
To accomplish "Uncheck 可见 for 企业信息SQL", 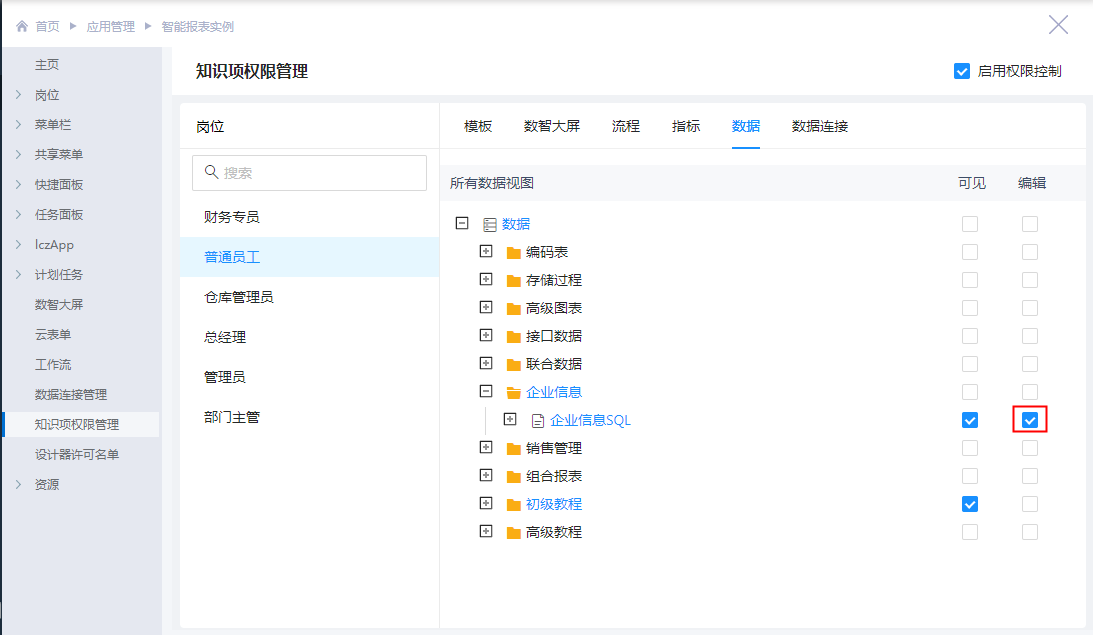I will (x=969, y=420).
